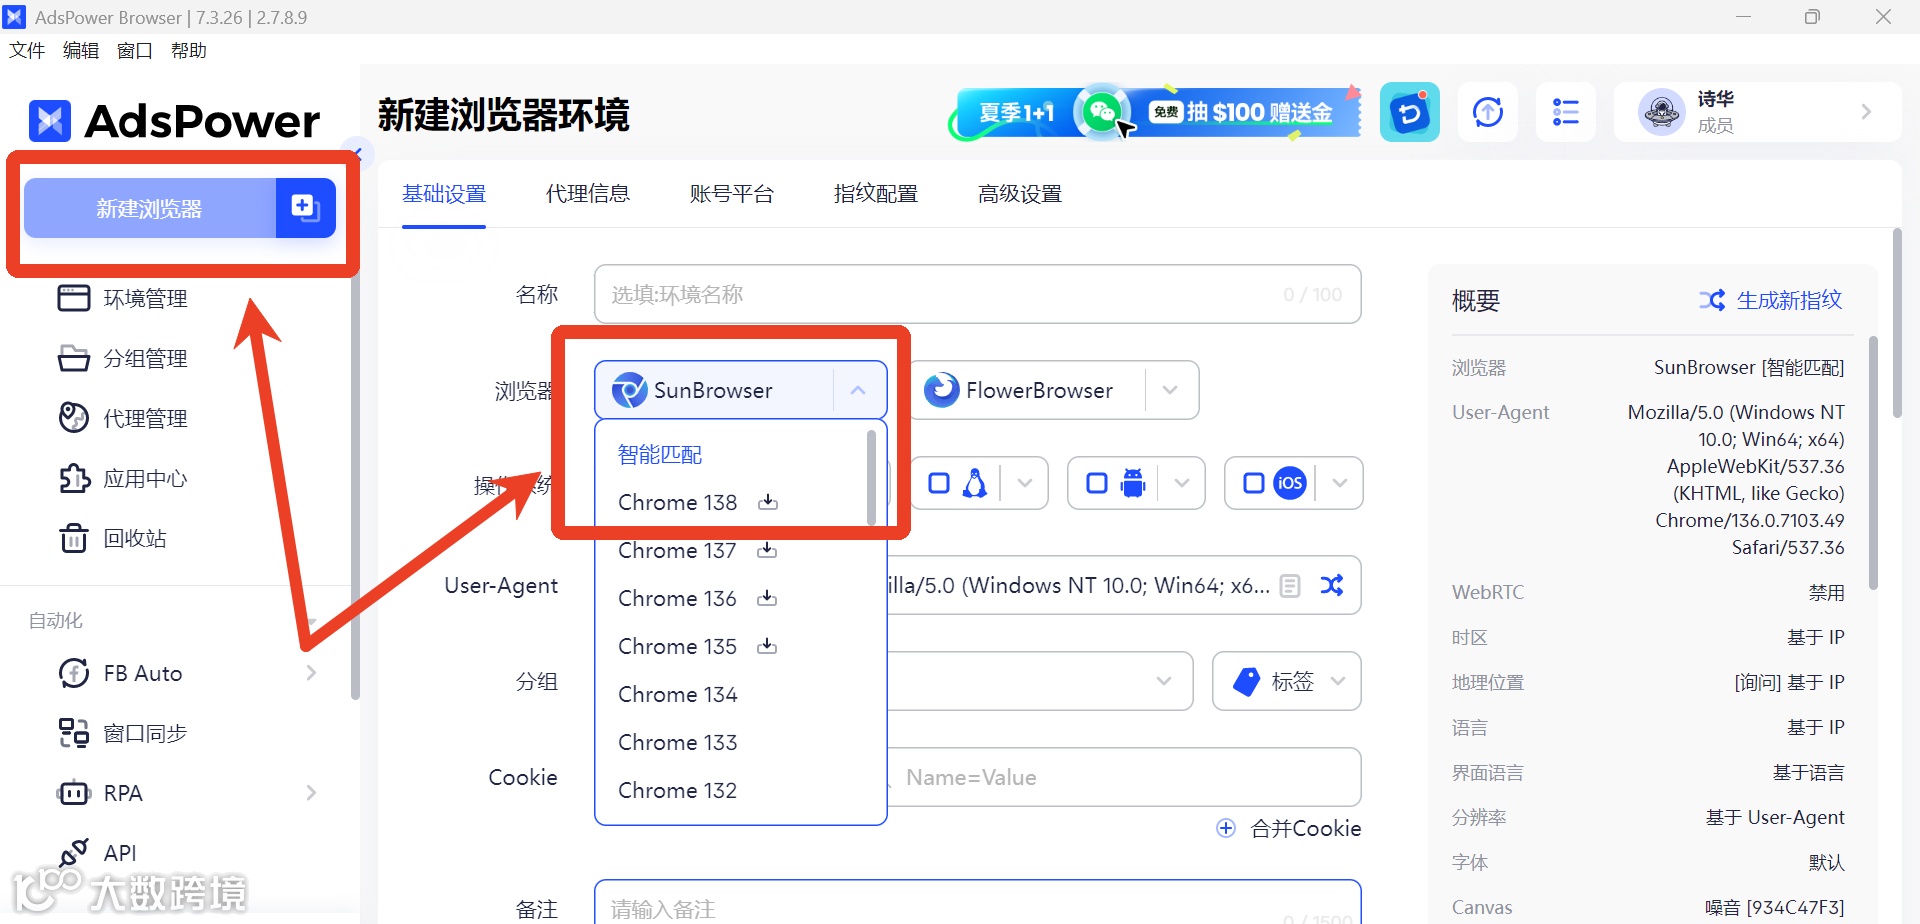Download the Chrome 135 kernel
The width and height of the screenshot is (1920, 924).
(x=767, y=646)
